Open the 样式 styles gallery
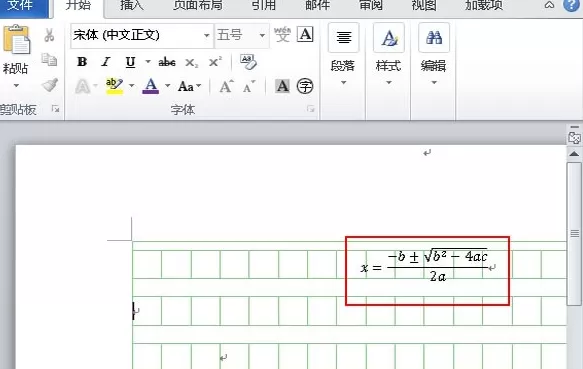Viewport: 583px width, 369px height. coord(389,54)
